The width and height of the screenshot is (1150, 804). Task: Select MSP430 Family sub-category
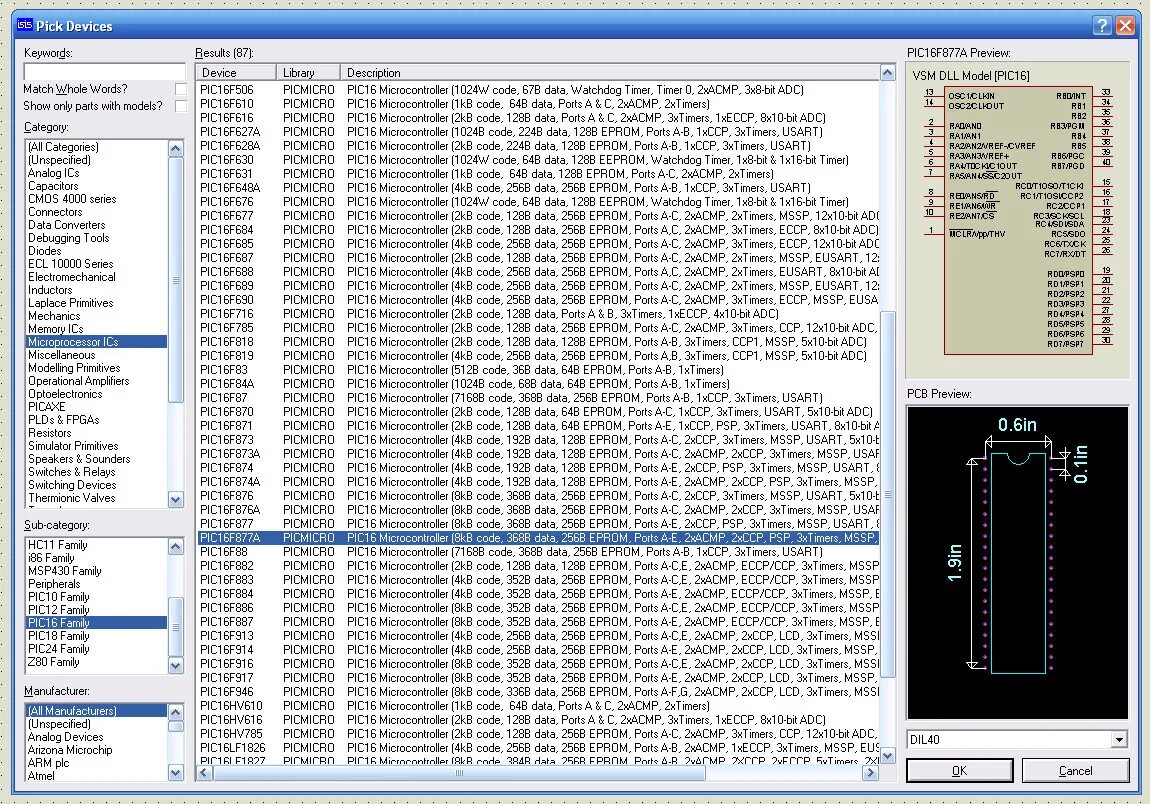tap(96, 571)
